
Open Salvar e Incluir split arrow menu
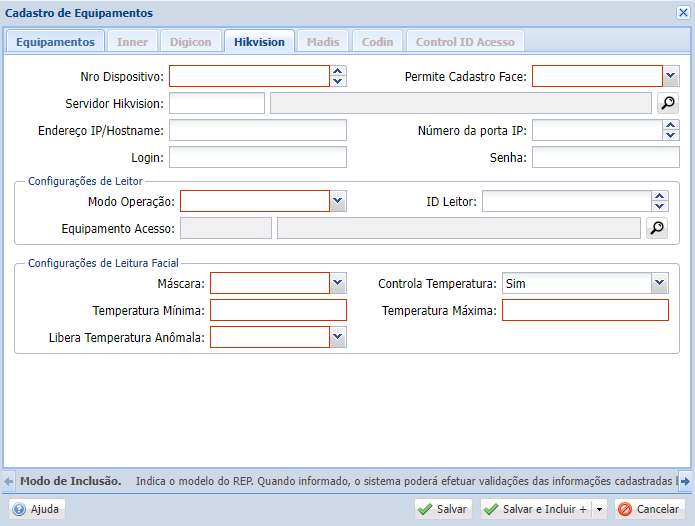(599, 509)
